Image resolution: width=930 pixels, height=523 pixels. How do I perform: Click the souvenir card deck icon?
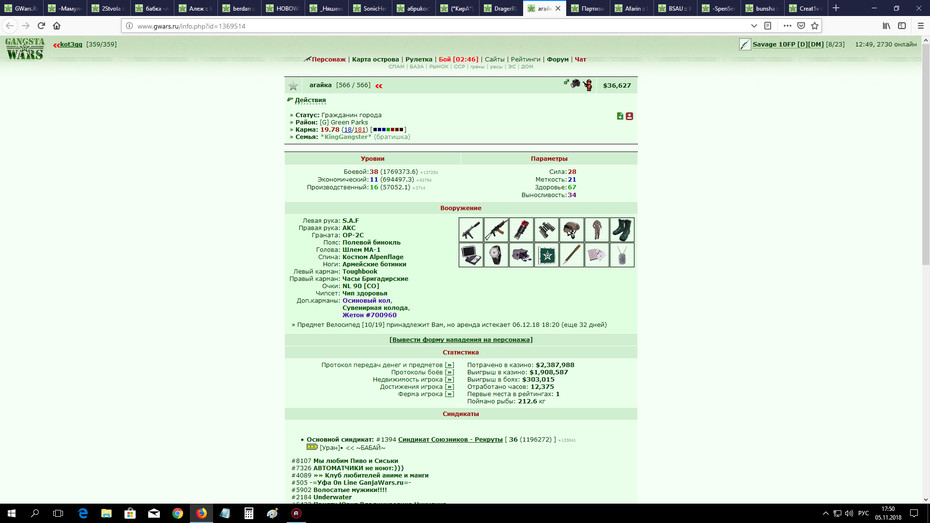(x=597, y=256)
